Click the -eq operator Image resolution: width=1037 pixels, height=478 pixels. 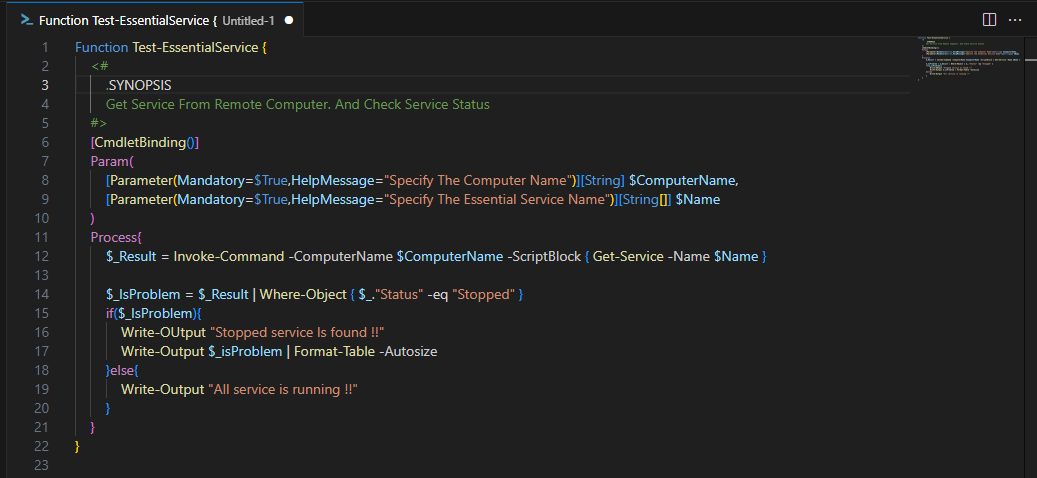click(438, 294)
